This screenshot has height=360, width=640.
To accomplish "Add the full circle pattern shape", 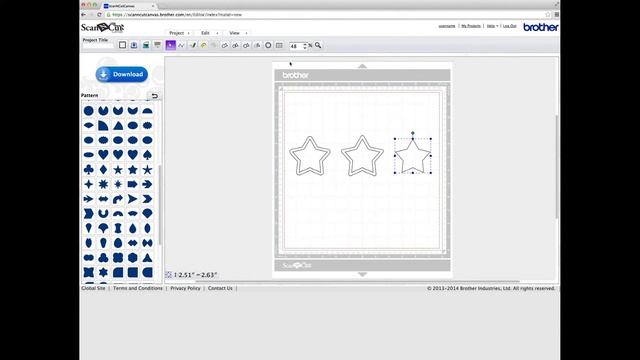I will [x=89, y=111].
